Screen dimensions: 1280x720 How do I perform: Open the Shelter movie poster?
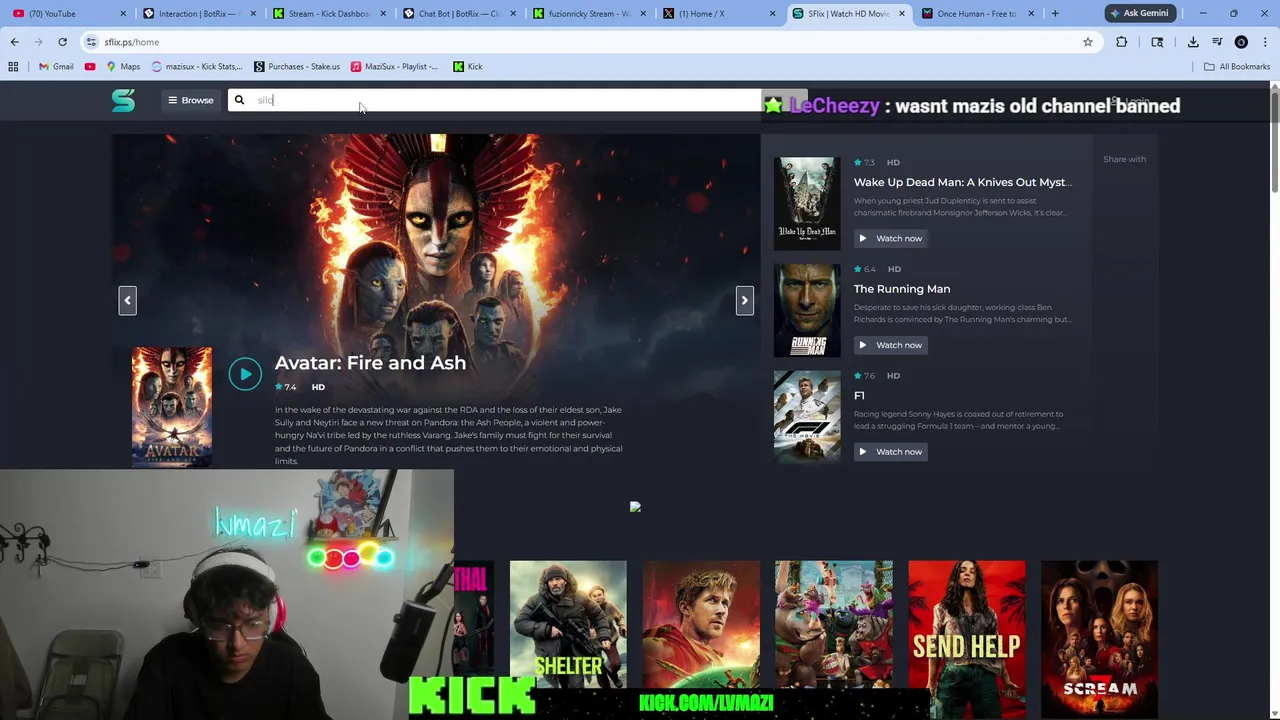pos(568,624)
